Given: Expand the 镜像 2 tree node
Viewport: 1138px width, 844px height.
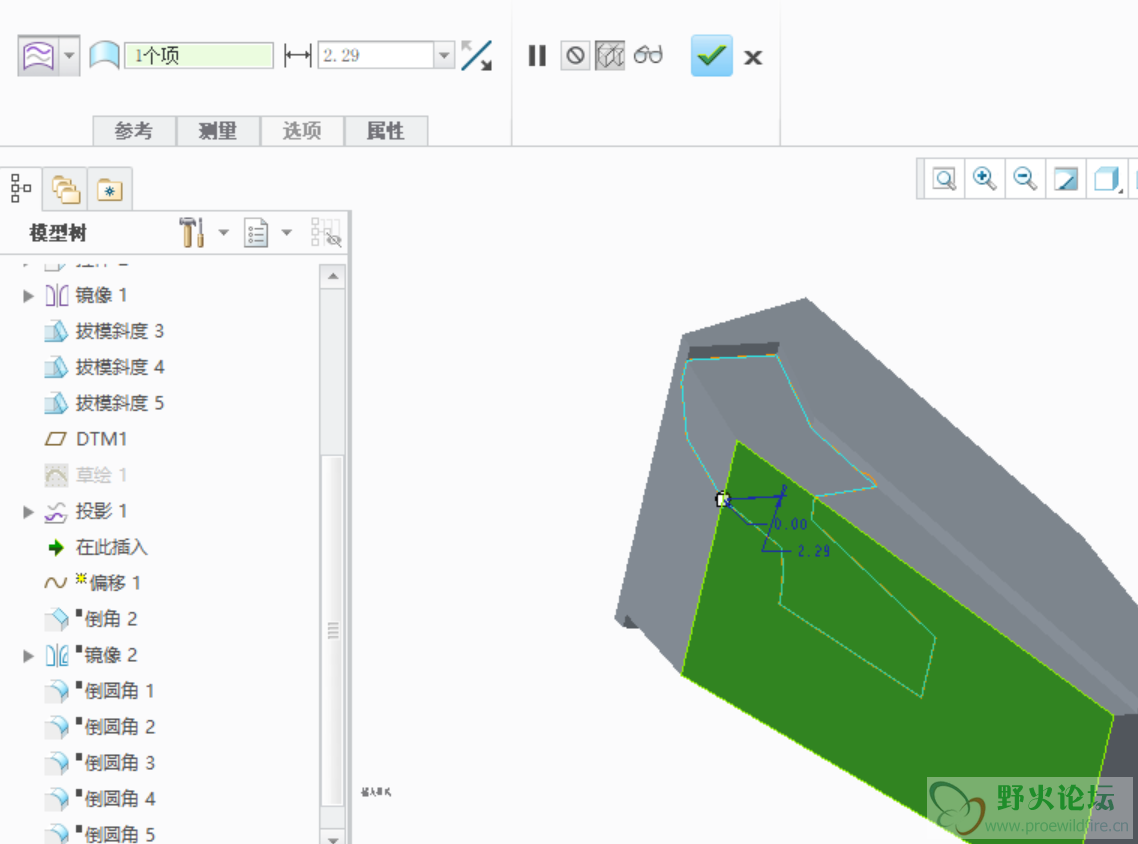Looking at the screenshot, I should 28,656.
